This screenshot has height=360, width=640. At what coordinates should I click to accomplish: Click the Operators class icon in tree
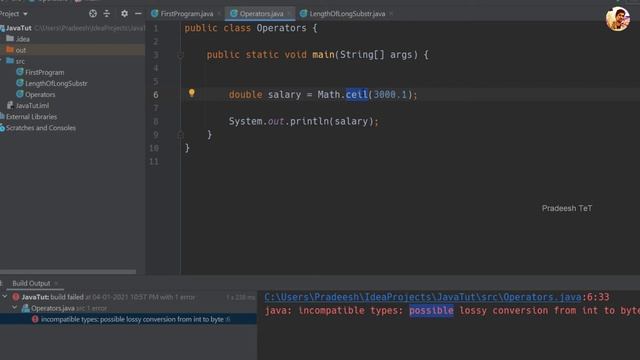pos(20,94)
